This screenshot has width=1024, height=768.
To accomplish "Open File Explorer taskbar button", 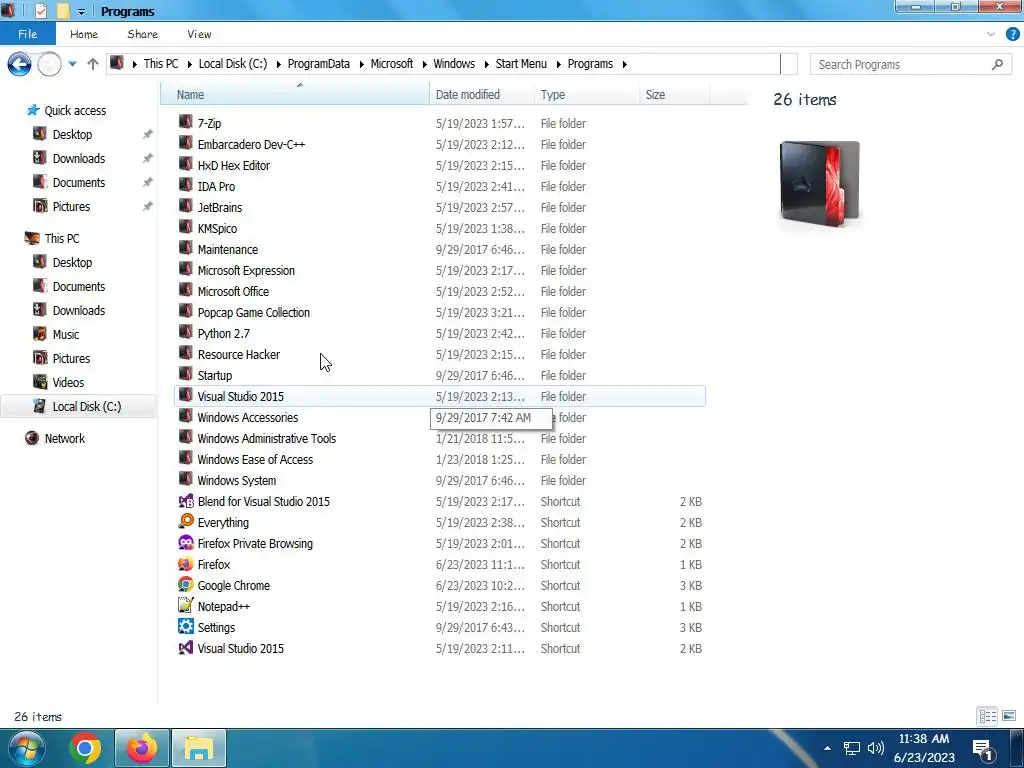I will pyautogui.click(x=199, y=748).
